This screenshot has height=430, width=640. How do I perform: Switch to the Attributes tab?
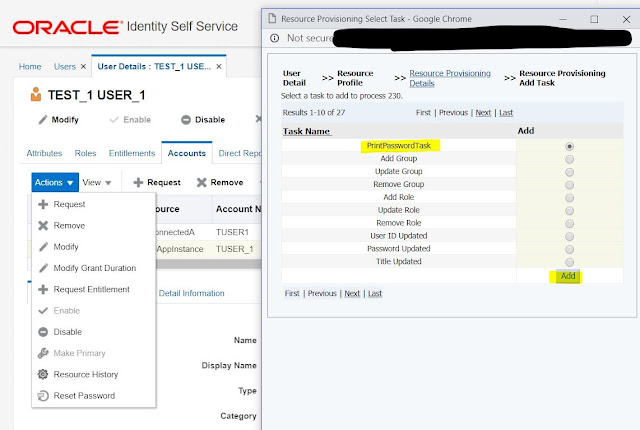tap(44, 153)
